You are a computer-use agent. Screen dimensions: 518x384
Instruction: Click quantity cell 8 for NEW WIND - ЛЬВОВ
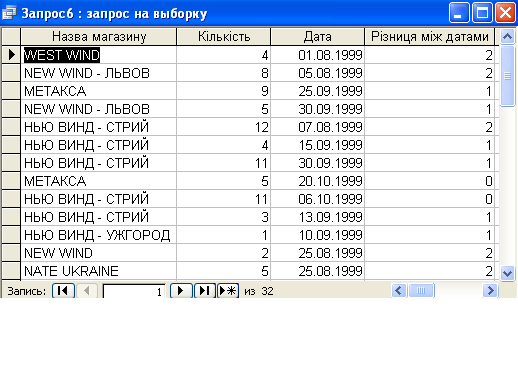(223, 73)
